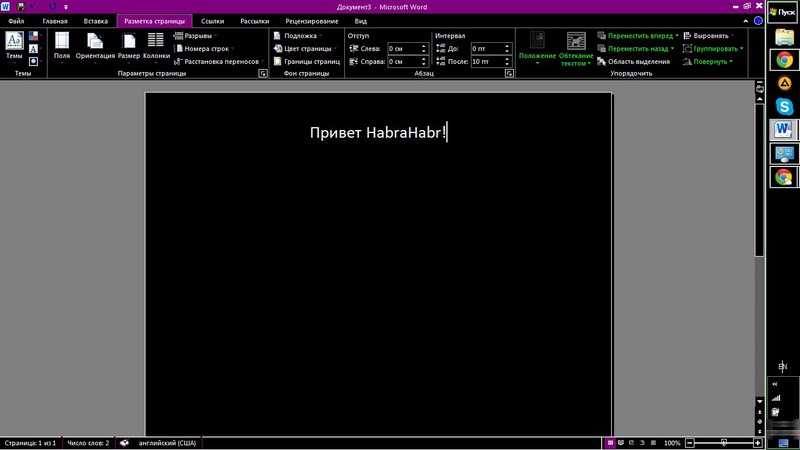Viewport: 800px width, 450px height.
Task: Switch to the Ссылки tab
Action: [x=212, y=21]
